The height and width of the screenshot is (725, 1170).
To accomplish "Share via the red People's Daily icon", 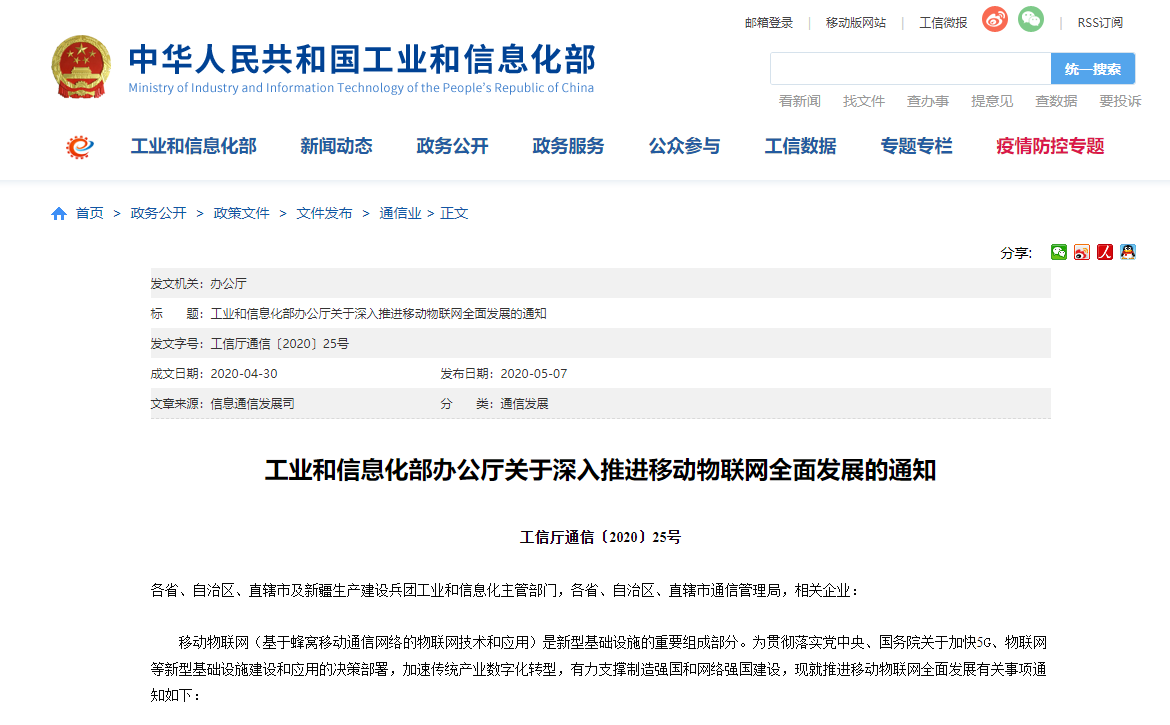I will (1105, 252).
